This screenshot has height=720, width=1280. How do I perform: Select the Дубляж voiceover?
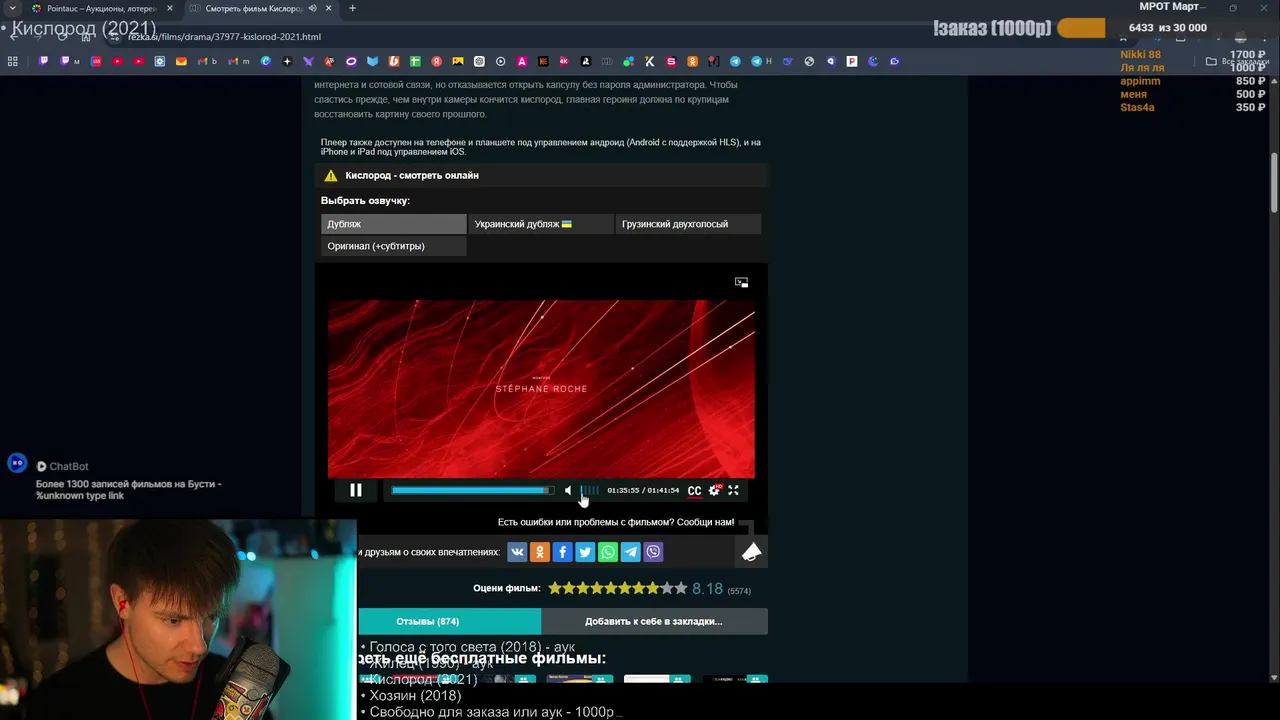coord(394,224)
